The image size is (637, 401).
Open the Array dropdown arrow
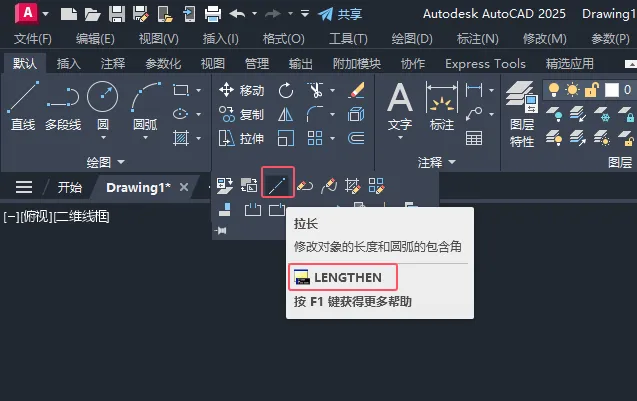point(332,139)
